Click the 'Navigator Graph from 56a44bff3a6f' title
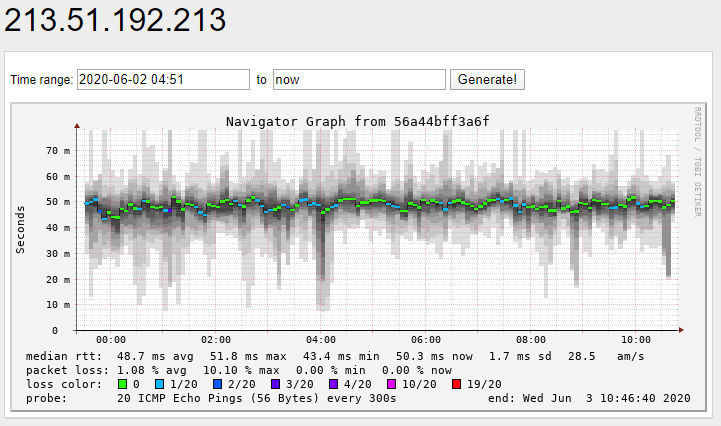The width and height of the screenshot is (721, 426). (x=357, y=121)
